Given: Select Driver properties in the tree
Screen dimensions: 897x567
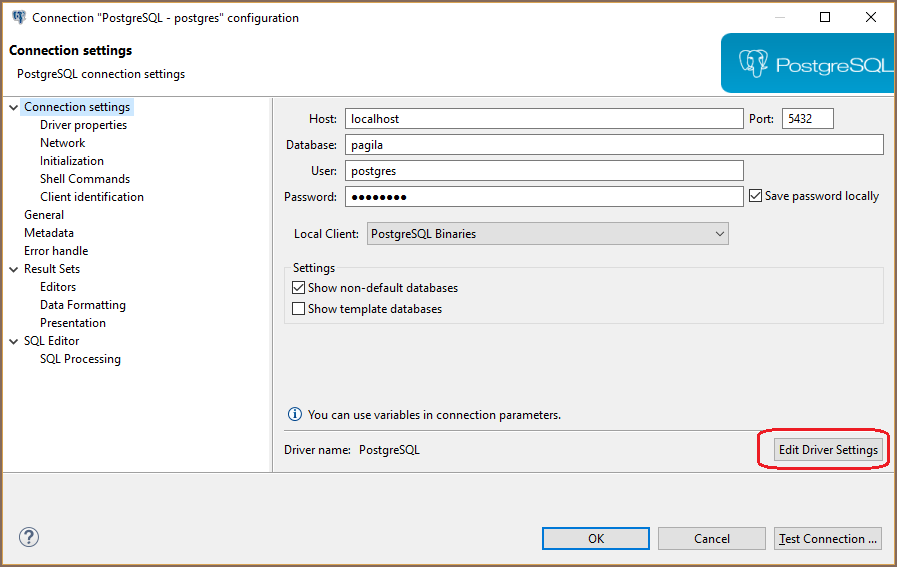Looking at the screenshot, I should point(83,125).
